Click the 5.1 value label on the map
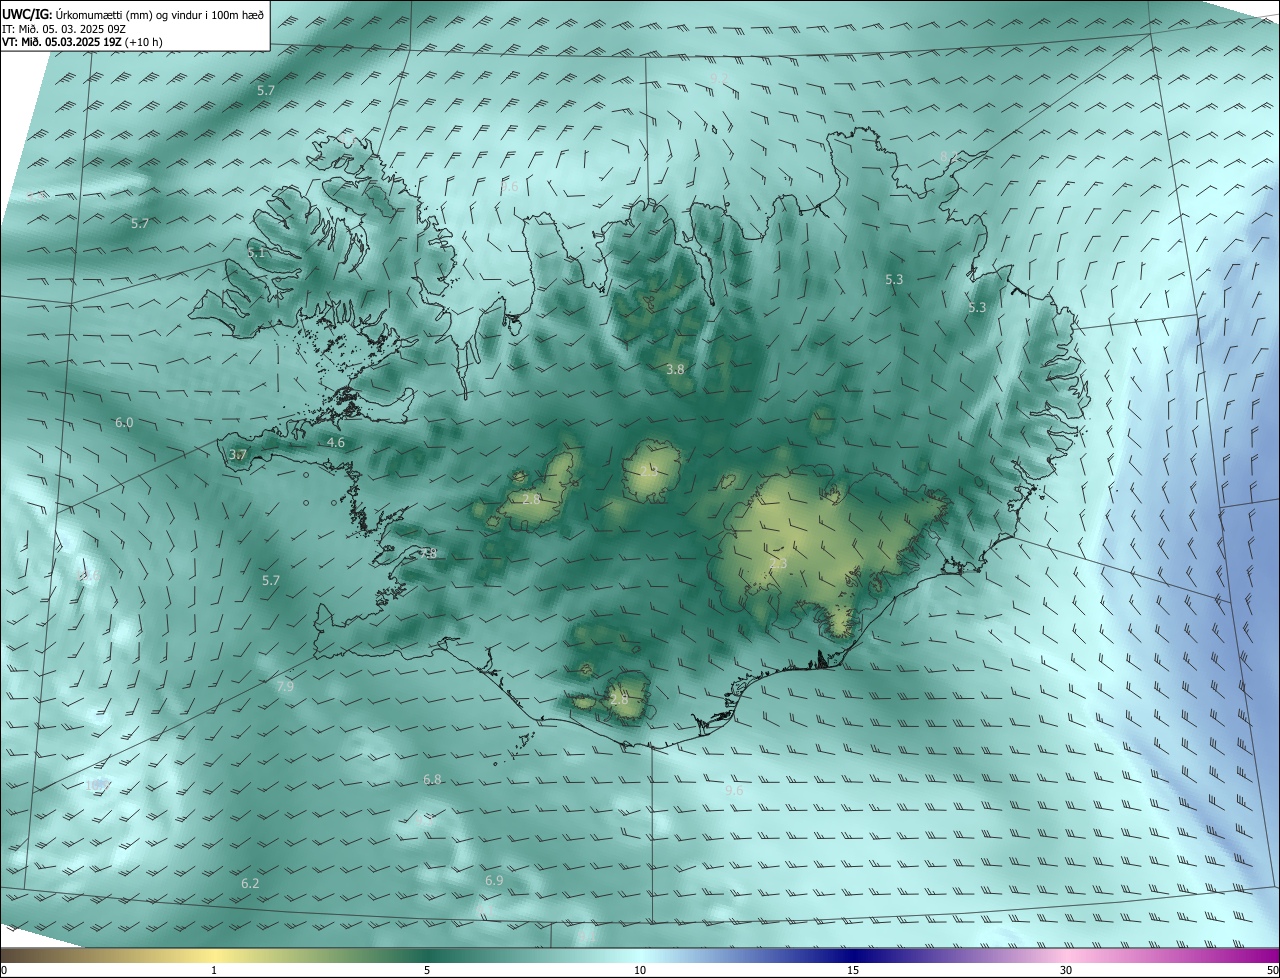1280x978 pixels. coord(257,253)
